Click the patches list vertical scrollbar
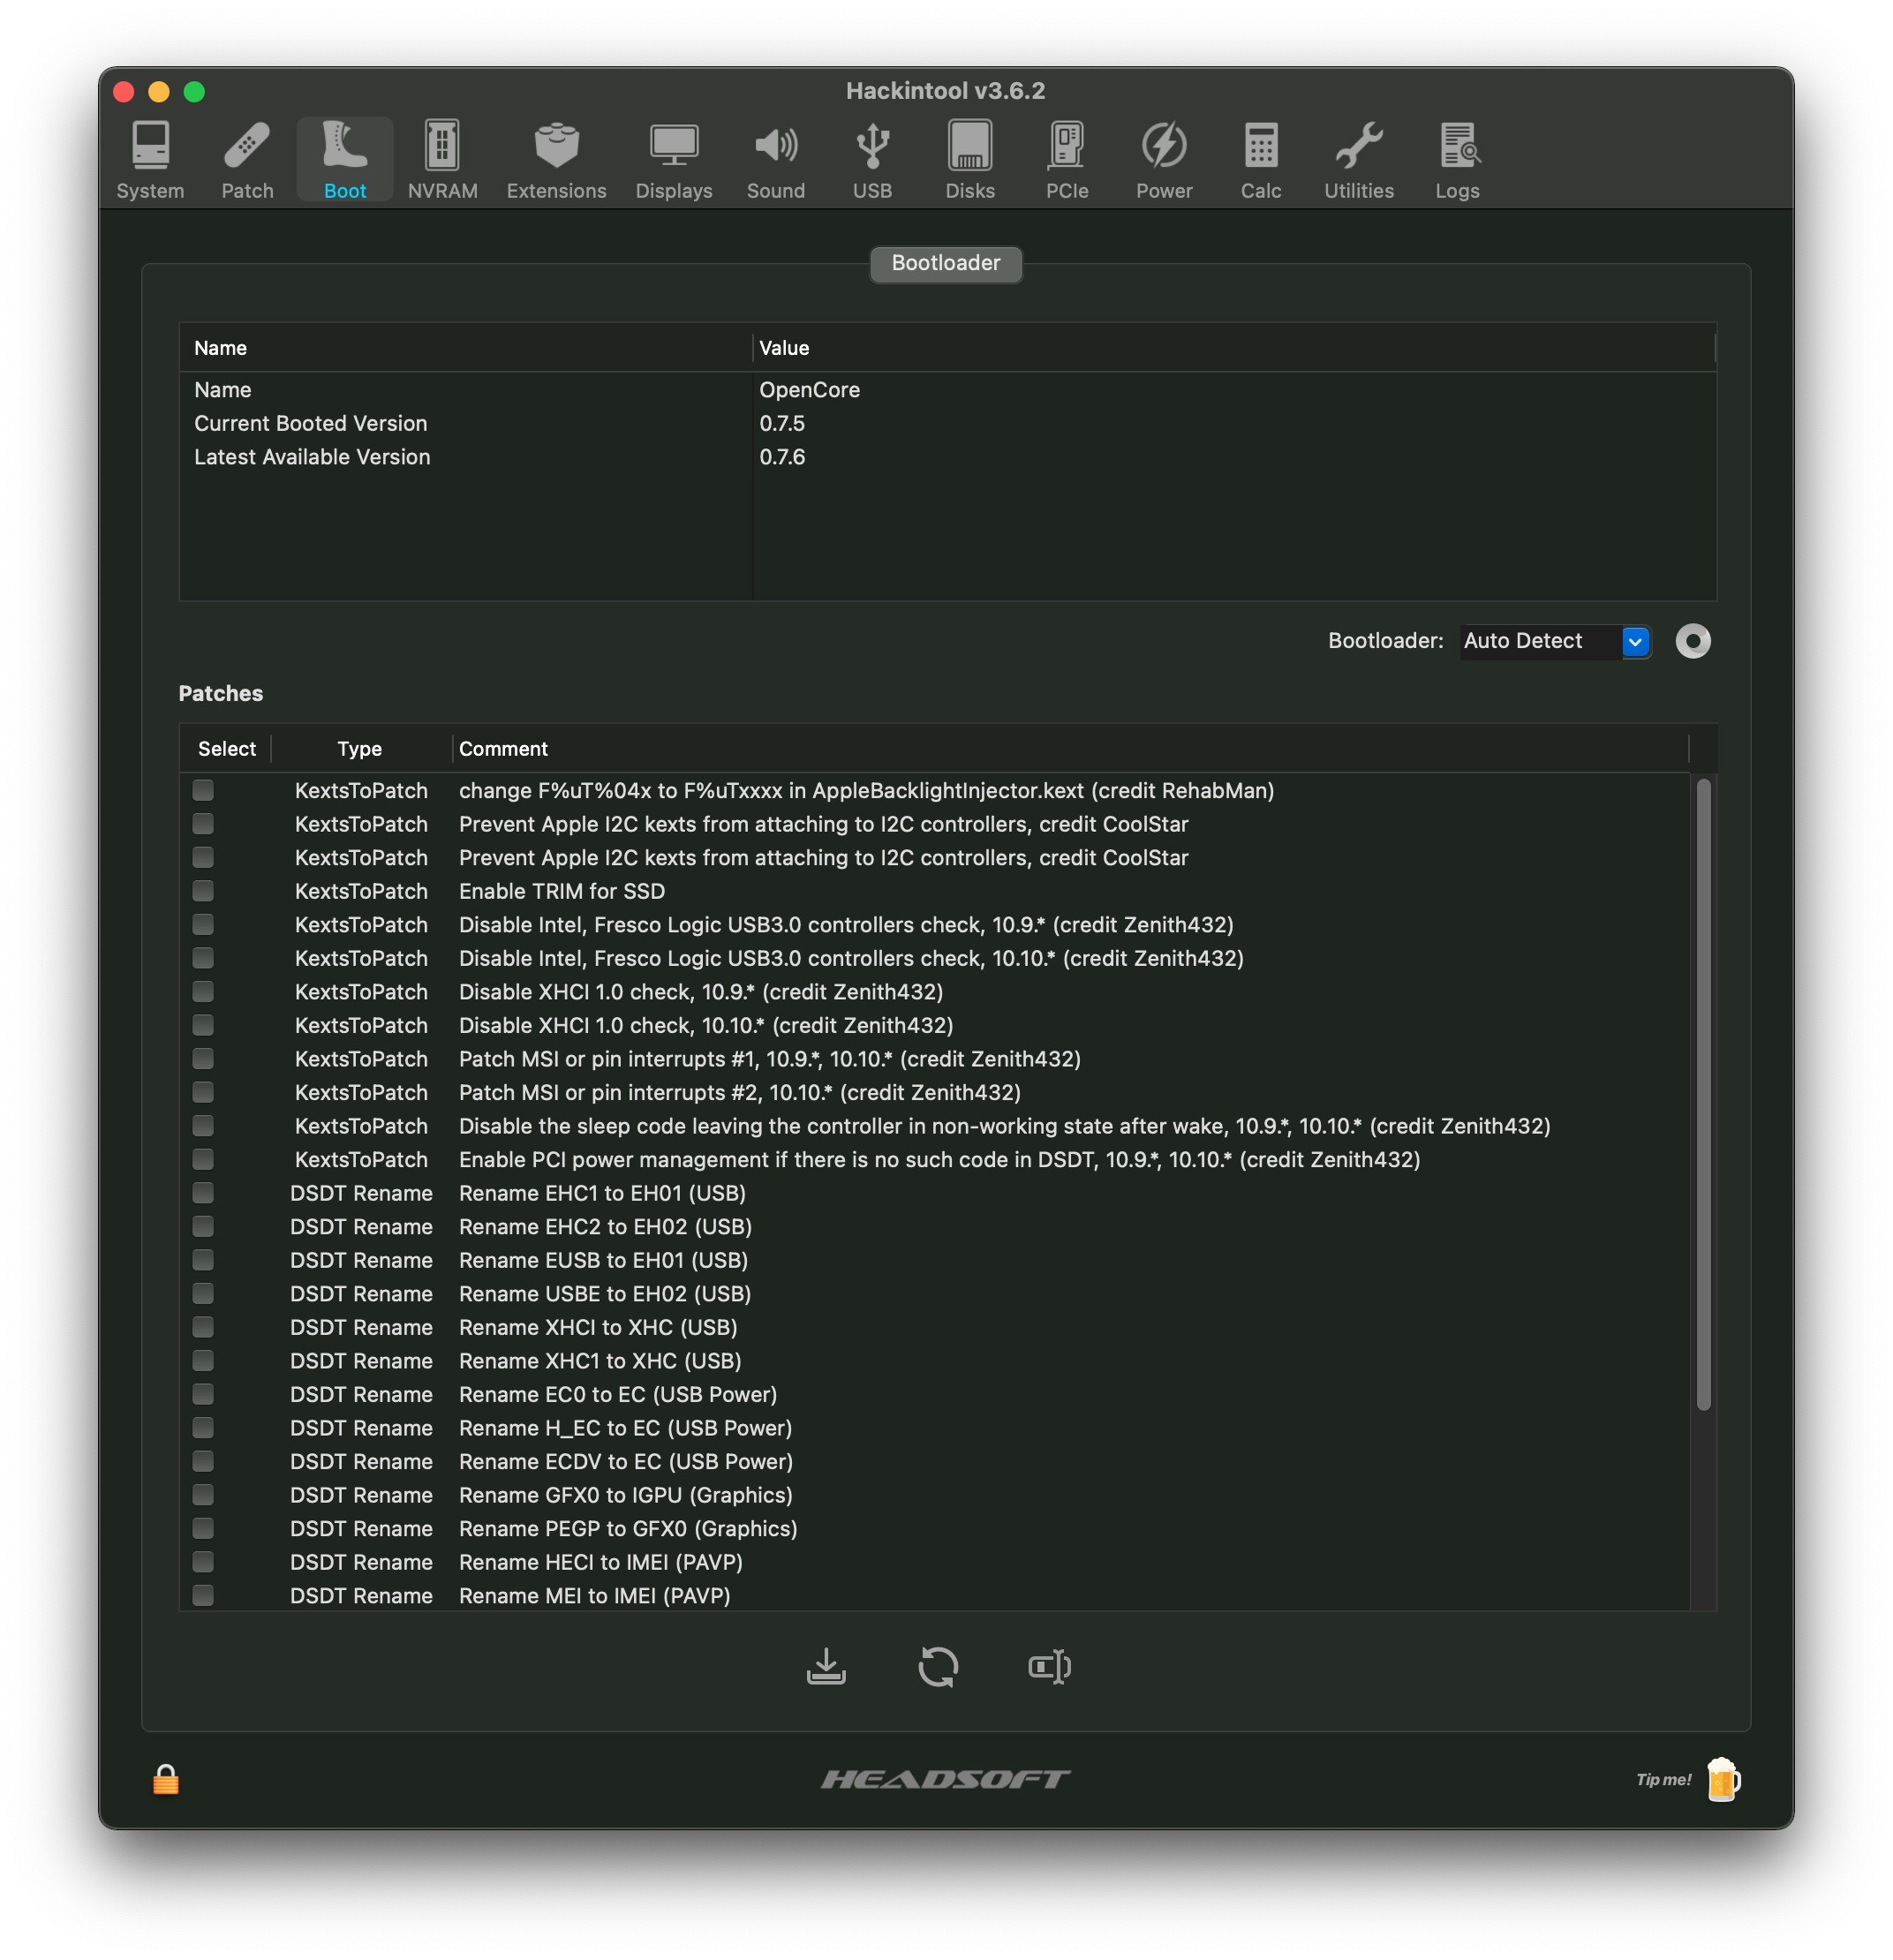Viewport: 1893px width, 1960px height. coord(1703,1094)
